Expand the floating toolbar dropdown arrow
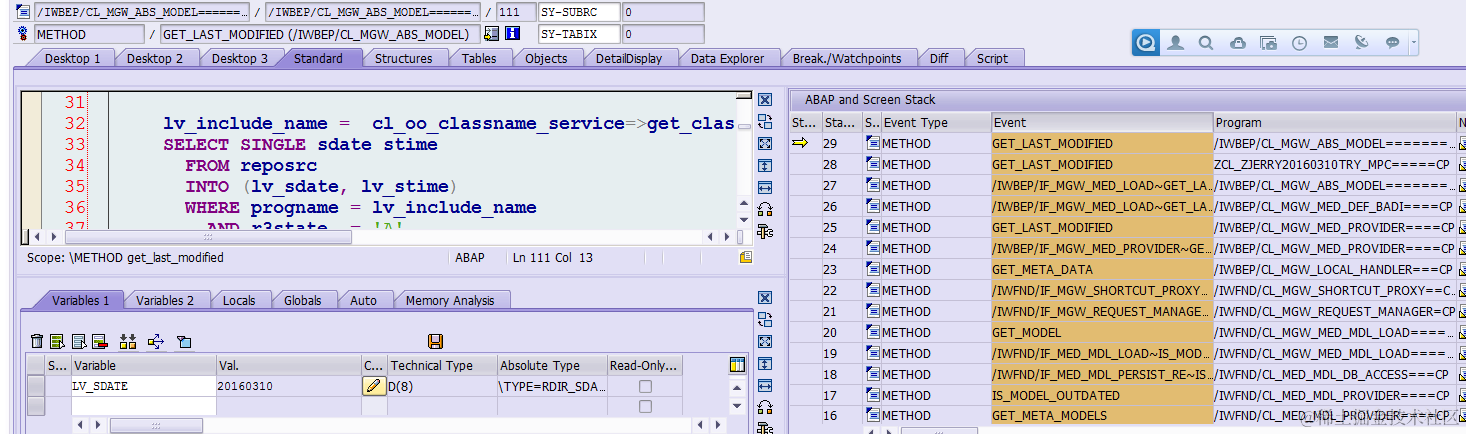Image resolution: width=1466 pixels, height=434 pixels. [1414, 43]
